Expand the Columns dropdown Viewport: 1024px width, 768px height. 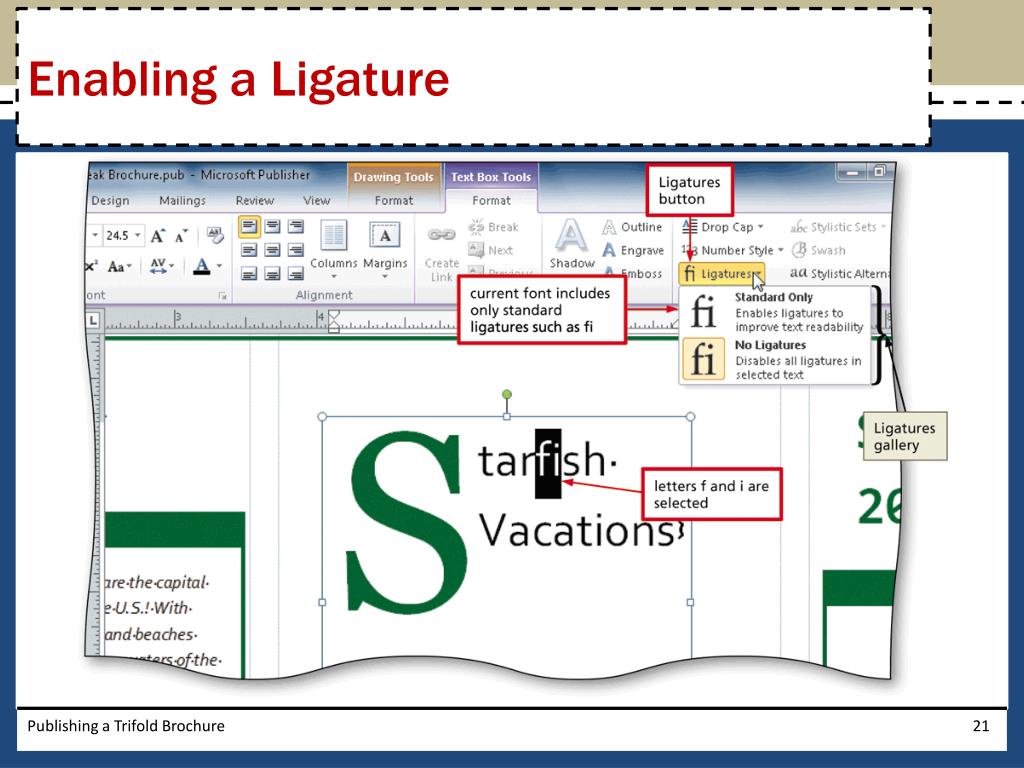pyautogui.click(x=334, y=276)
